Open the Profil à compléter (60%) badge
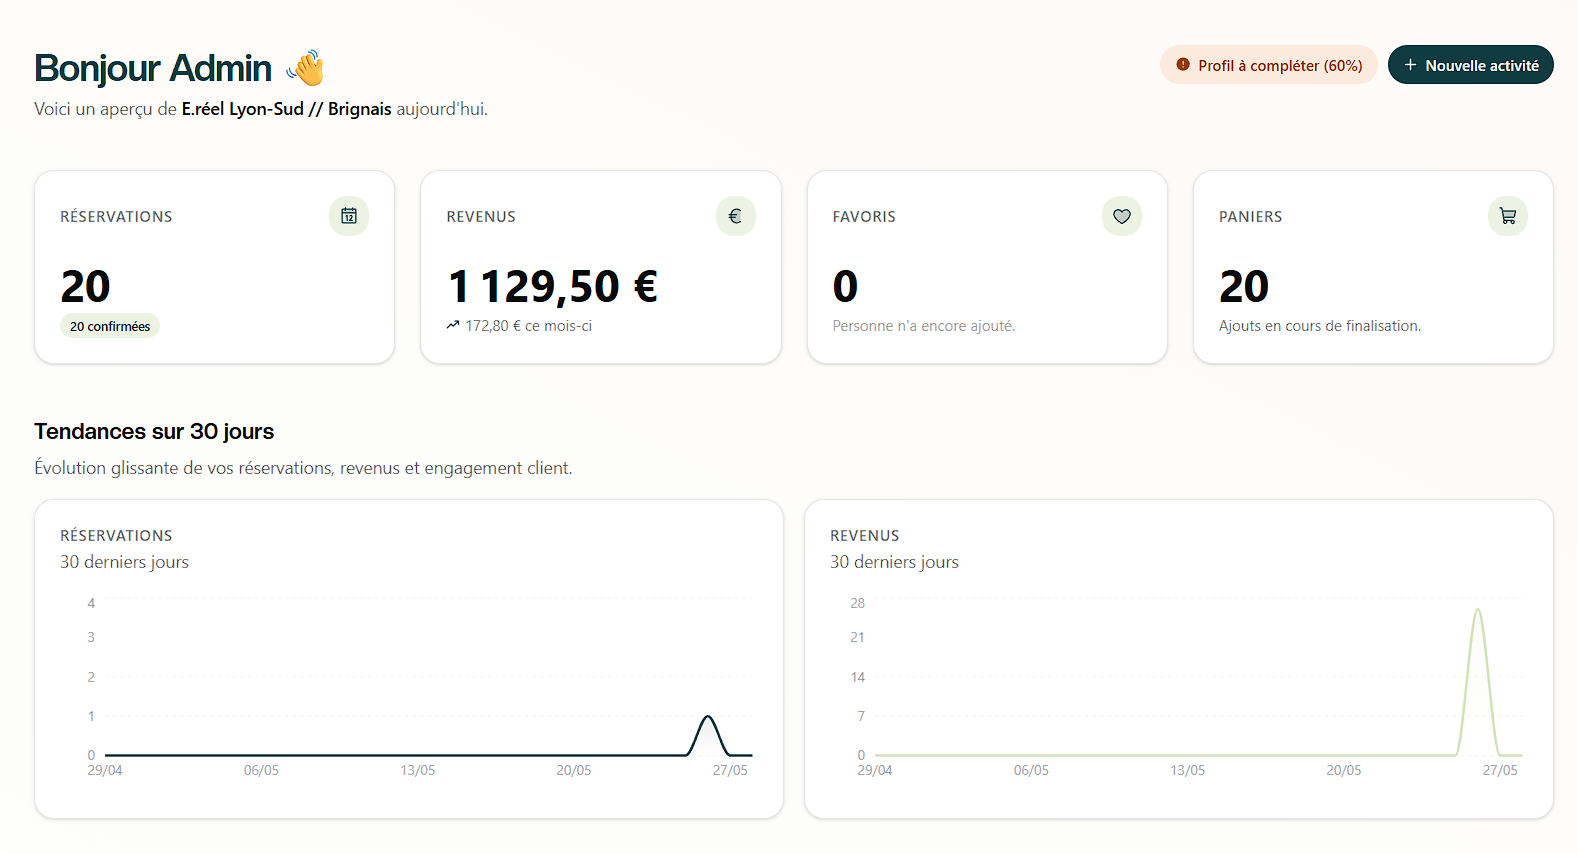The width and height of the screenshot is (1578, 853). (x=1268, y=65)
